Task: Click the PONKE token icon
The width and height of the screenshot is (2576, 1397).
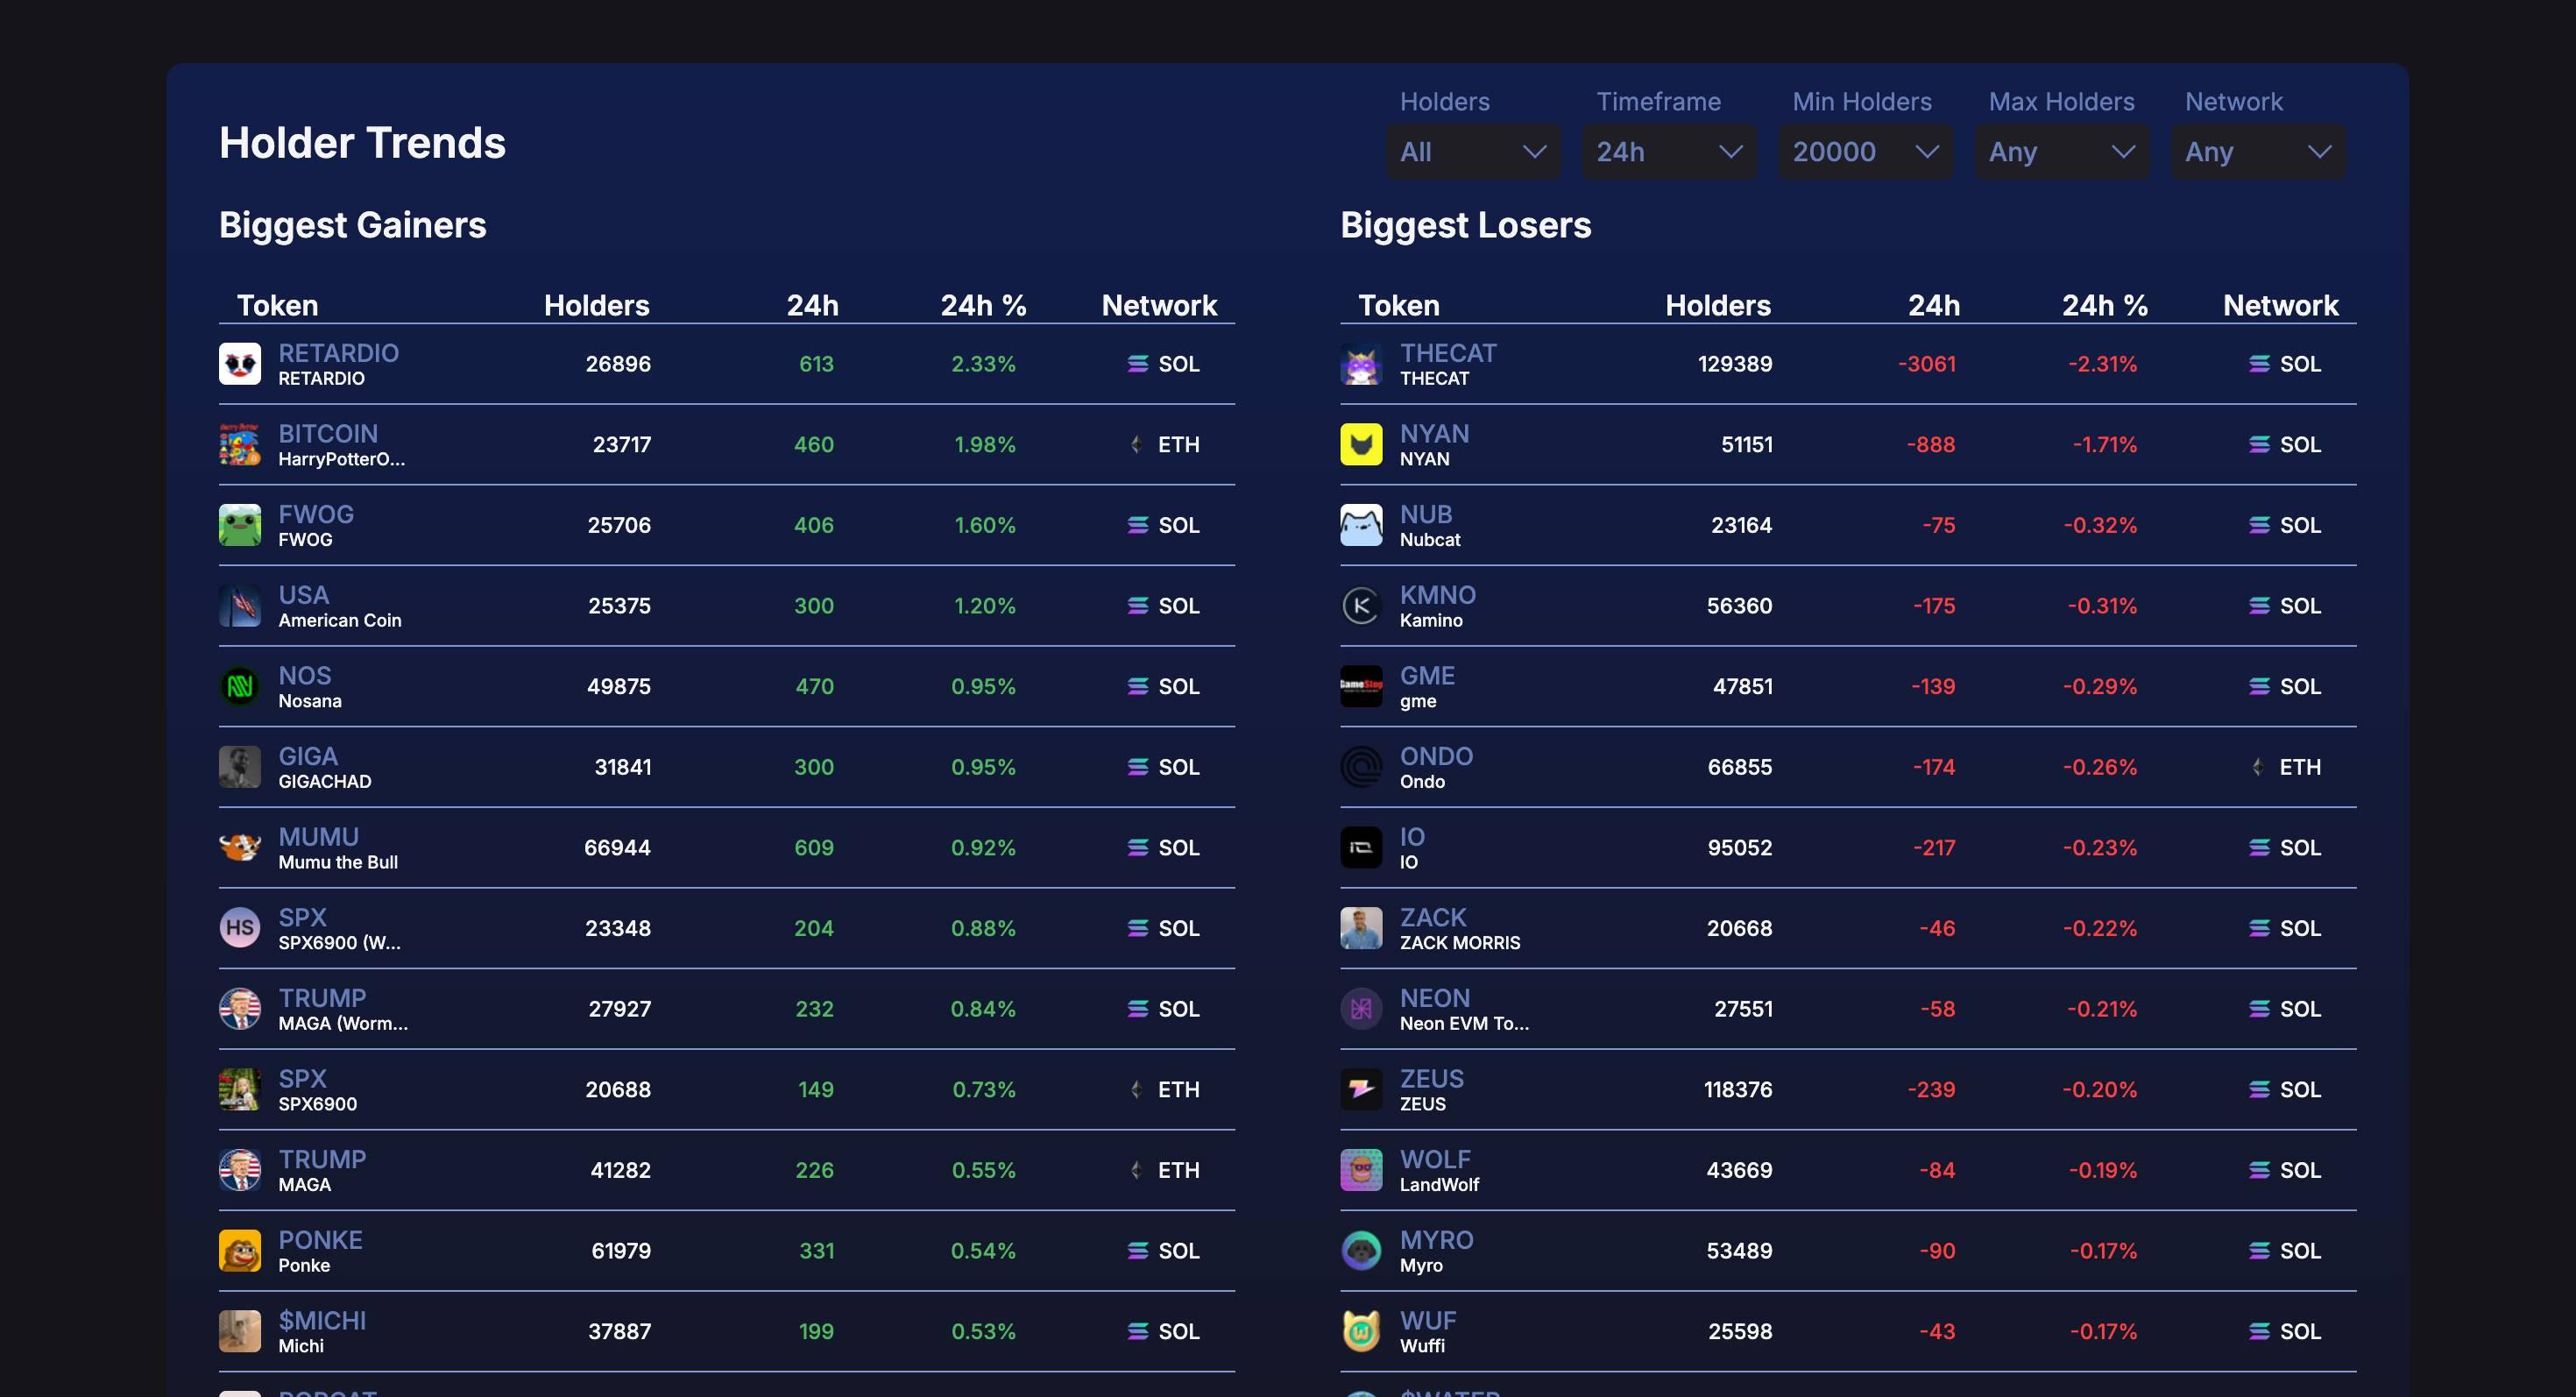Action: [239, 1250]
